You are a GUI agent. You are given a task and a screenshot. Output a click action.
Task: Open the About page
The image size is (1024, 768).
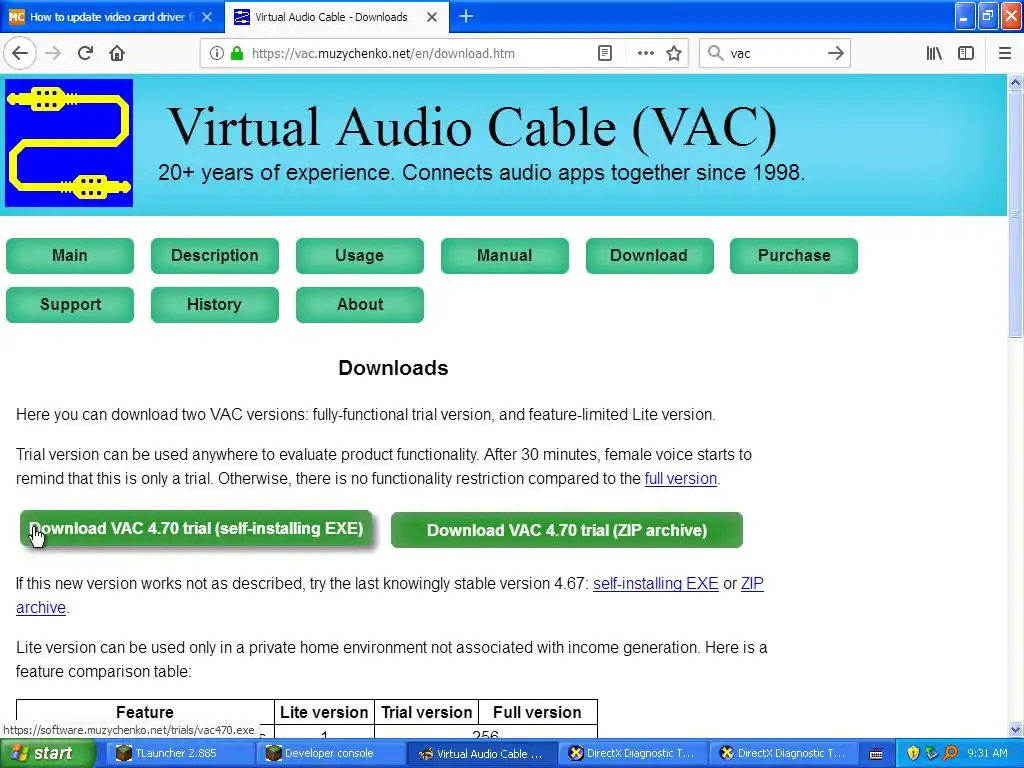pyautogui.click(x=360, y=304)
